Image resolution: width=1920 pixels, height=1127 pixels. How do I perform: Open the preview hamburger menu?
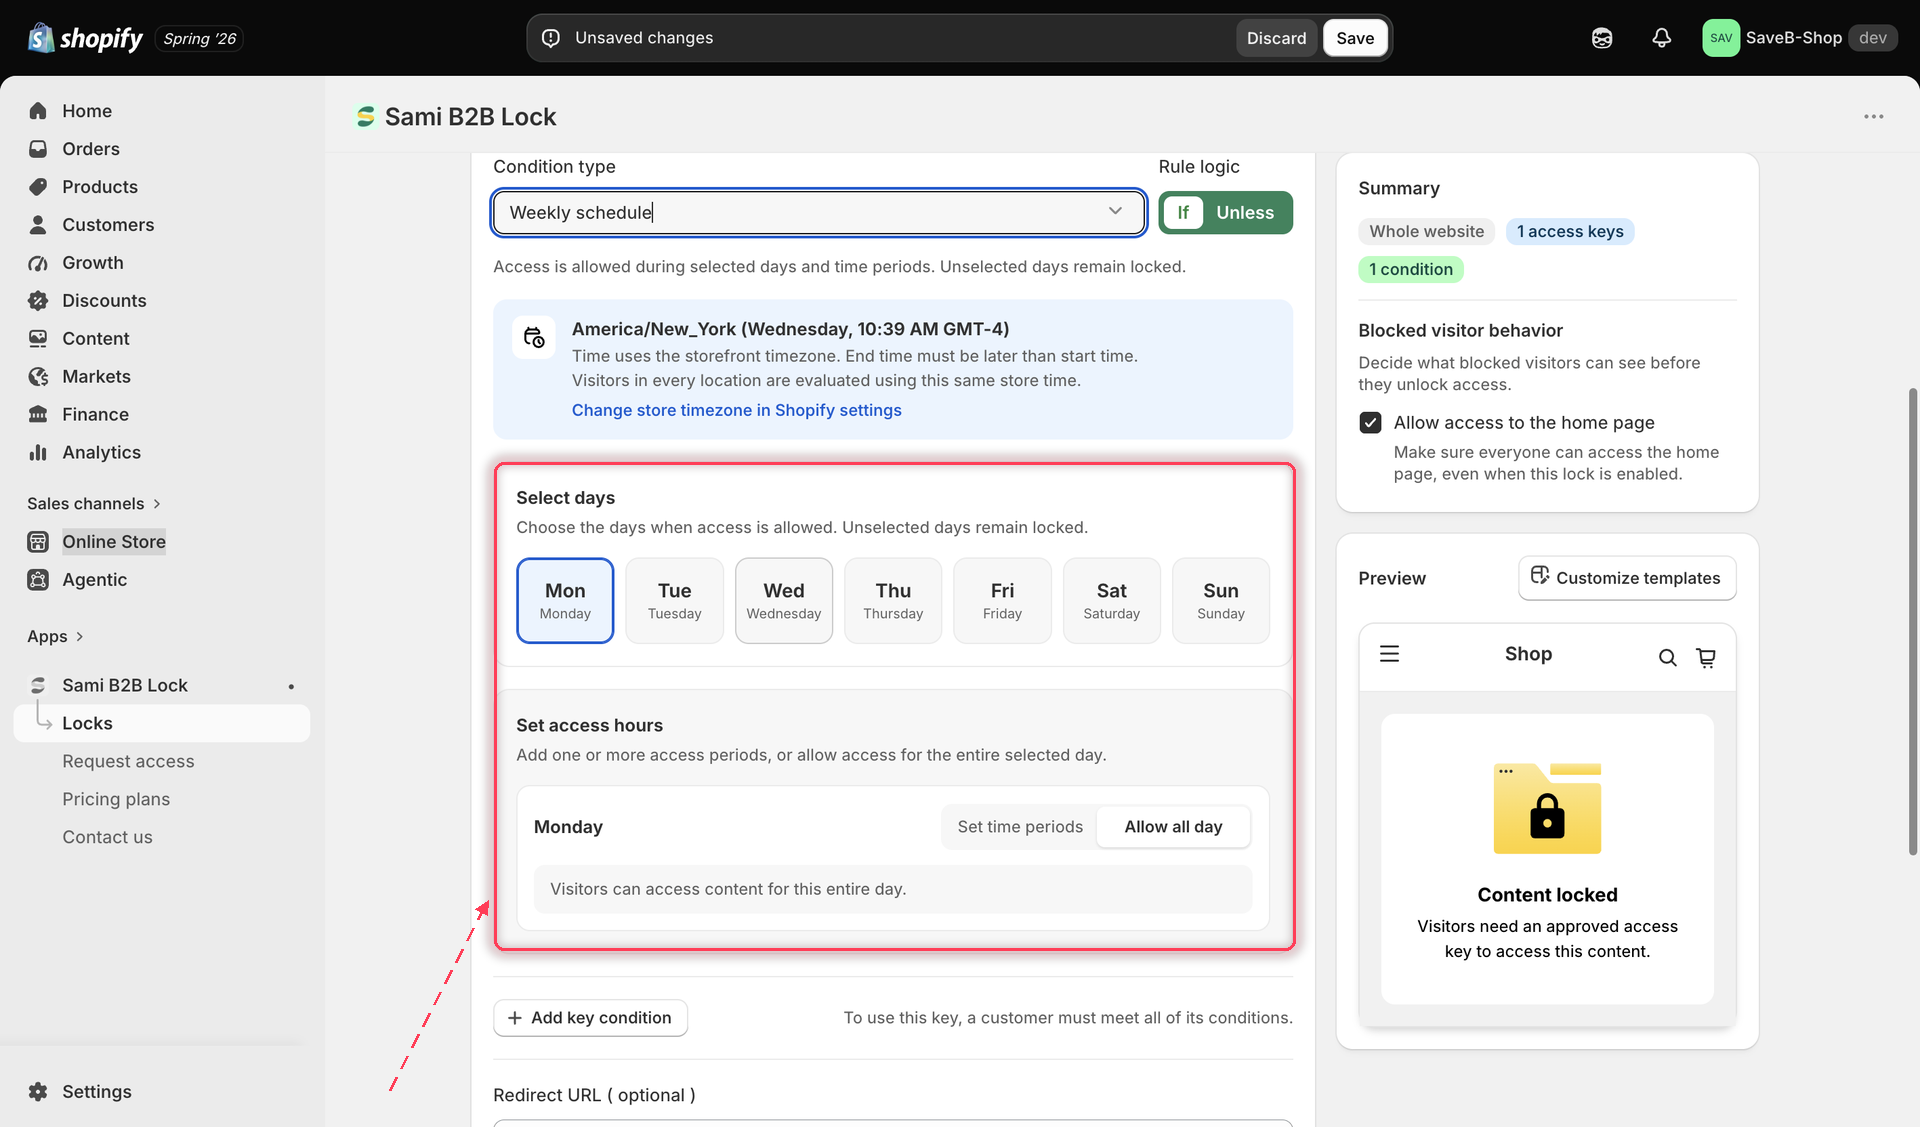click(x=1389, y=654)
